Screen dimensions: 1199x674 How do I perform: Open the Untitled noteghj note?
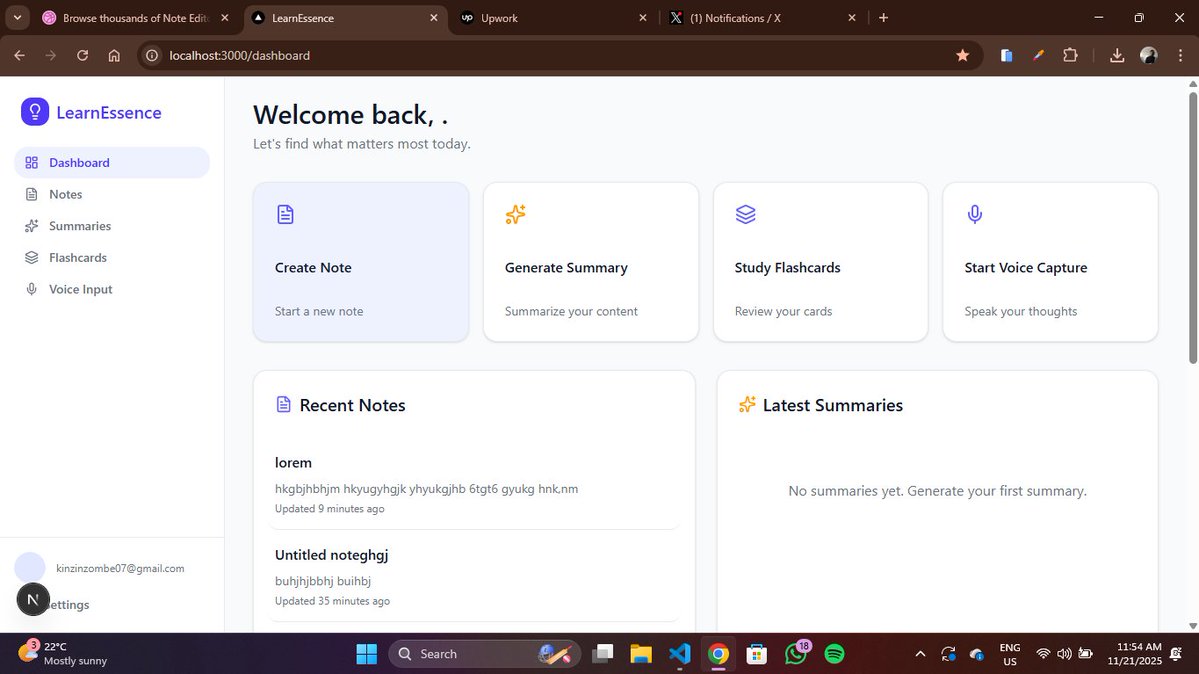coord(331,554)
